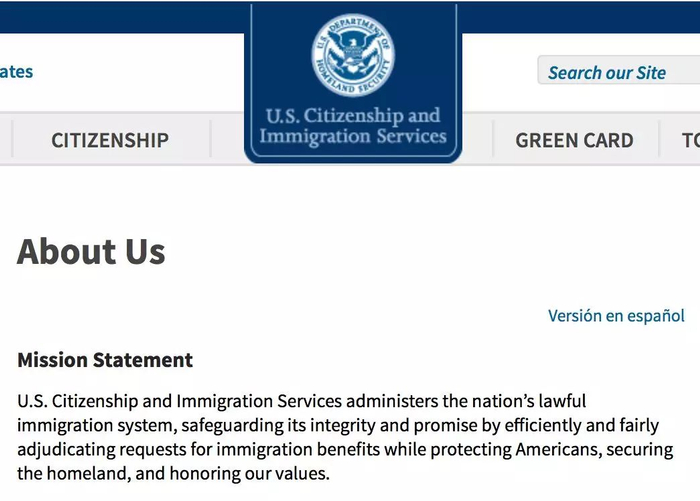The width and height of the screenshot is (700, 501).
Task: Switch to Versión en español
Action: (616, 316)
